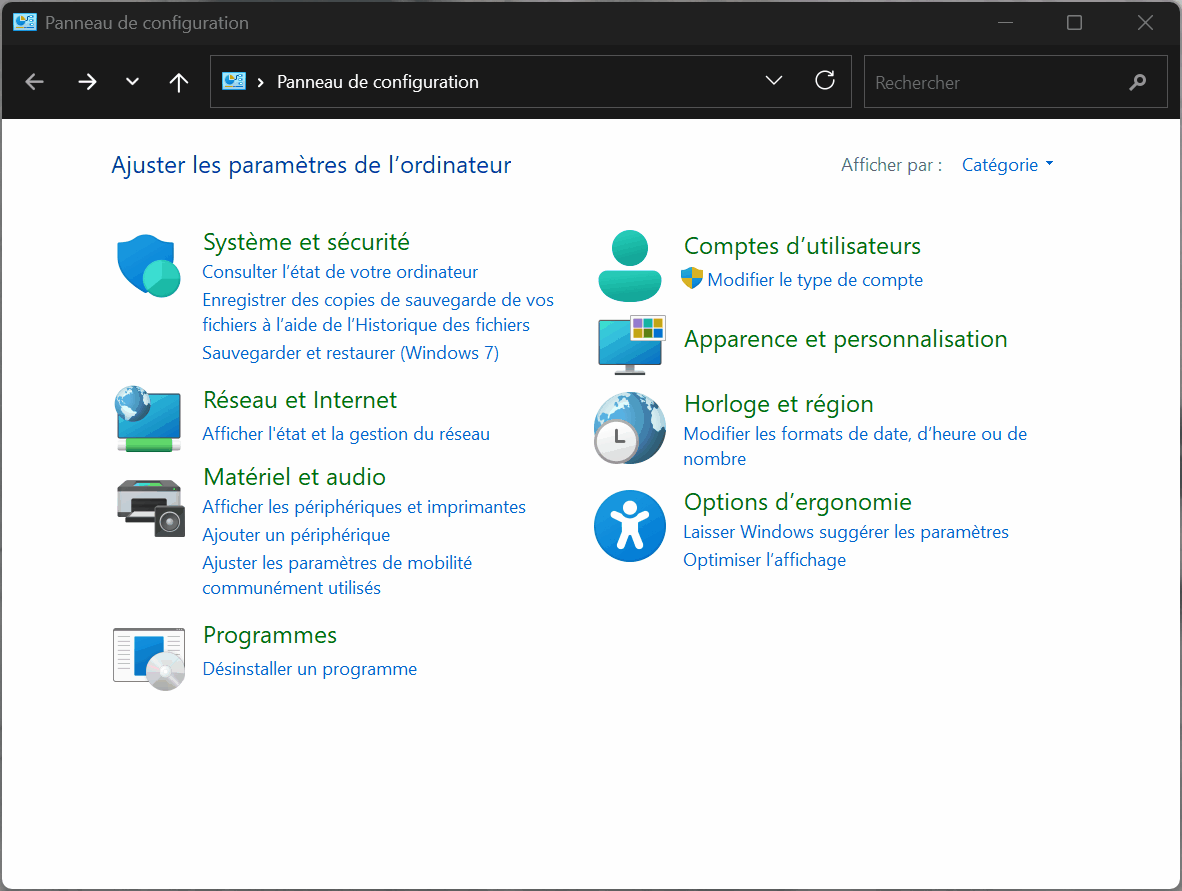Image resolution: width=1182 pixels, height=891 pixels.
Task: Open the Catégorie view dropdown
Action: 1007,164
